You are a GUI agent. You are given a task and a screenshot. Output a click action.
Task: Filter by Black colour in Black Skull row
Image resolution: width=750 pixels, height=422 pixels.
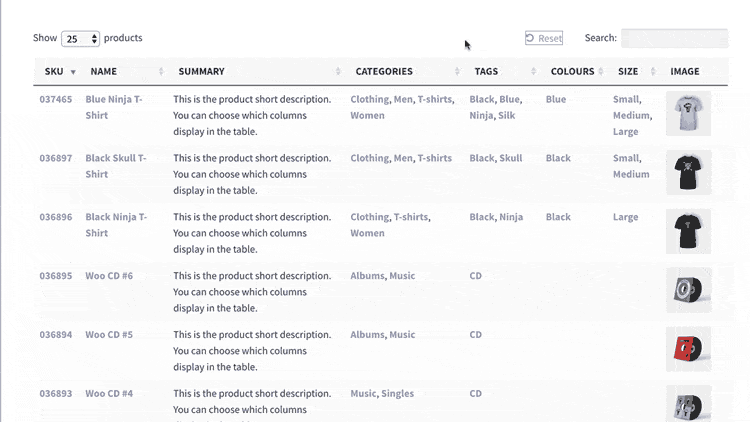coord(558,158)
